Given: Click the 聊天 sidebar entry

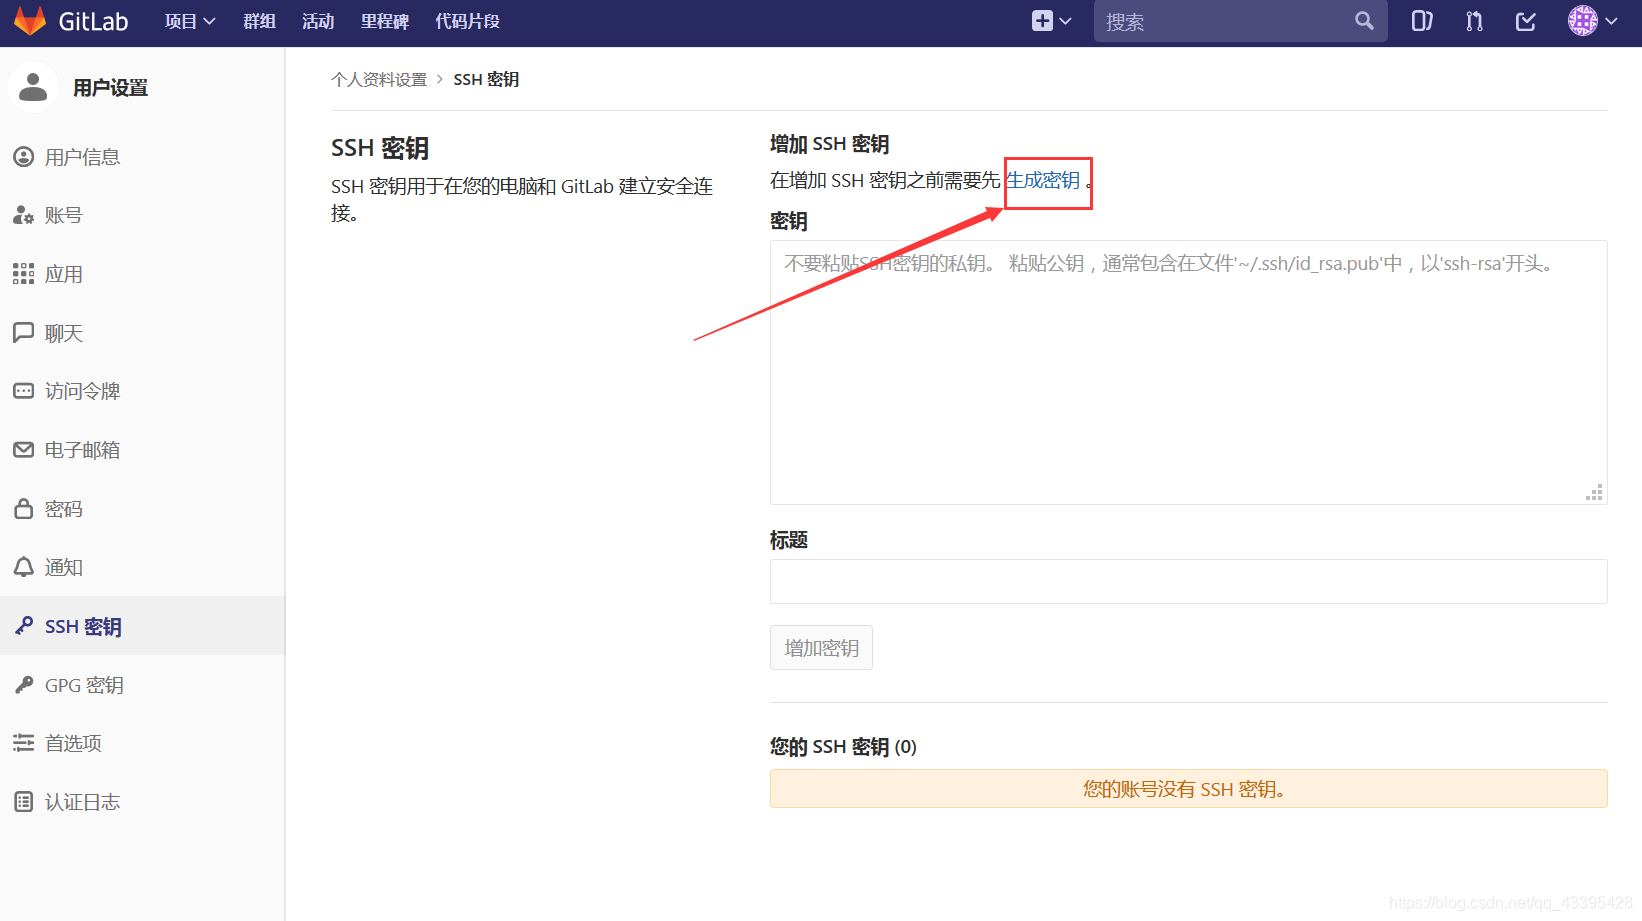Looking at the screenshot, I should click(x=142, y=333).
